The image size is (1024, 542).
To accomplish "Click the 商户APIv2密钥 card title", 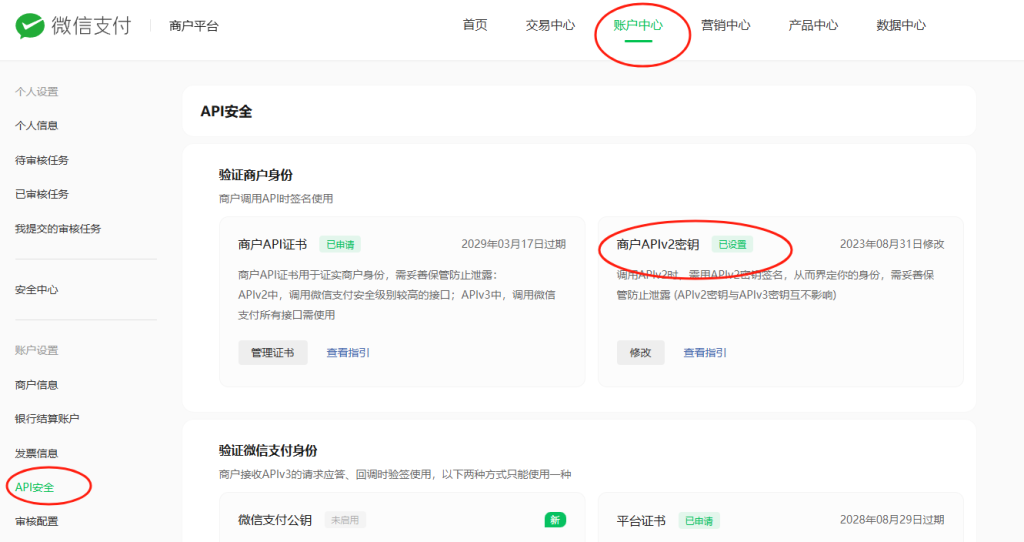I will 658,244.
